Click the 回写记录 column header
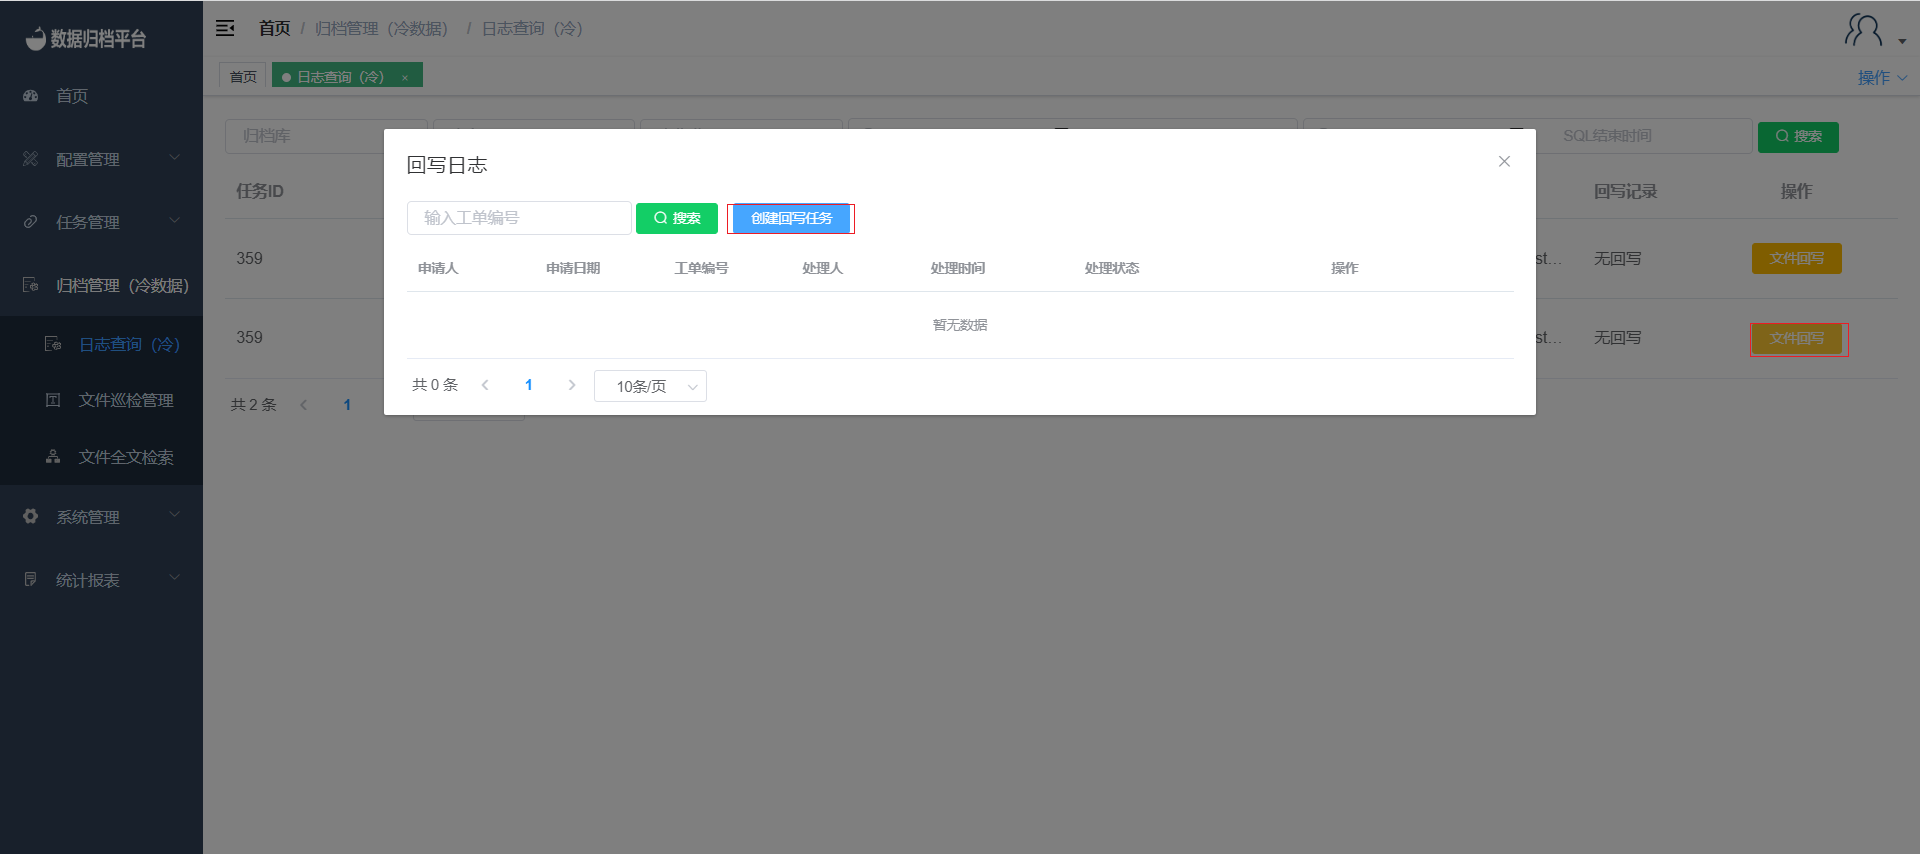The height and width of the screenshot is (854, 1920). (x=1625, y=191)
